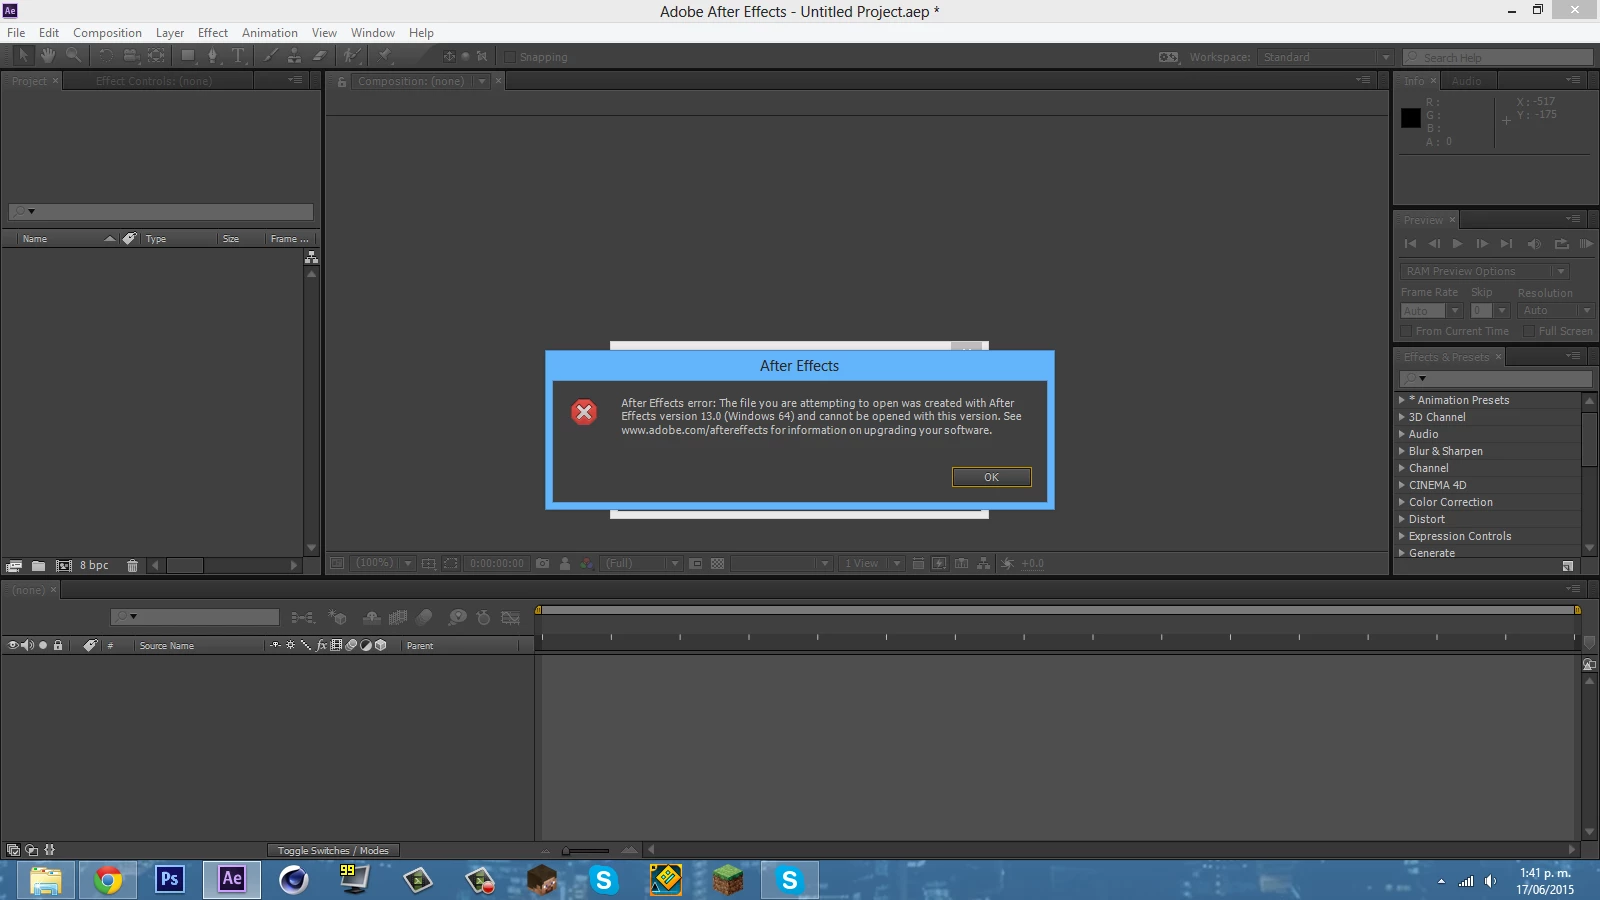Create a new folder in Project panel
Screen dimensions: 1600x900
coord(38,565)
